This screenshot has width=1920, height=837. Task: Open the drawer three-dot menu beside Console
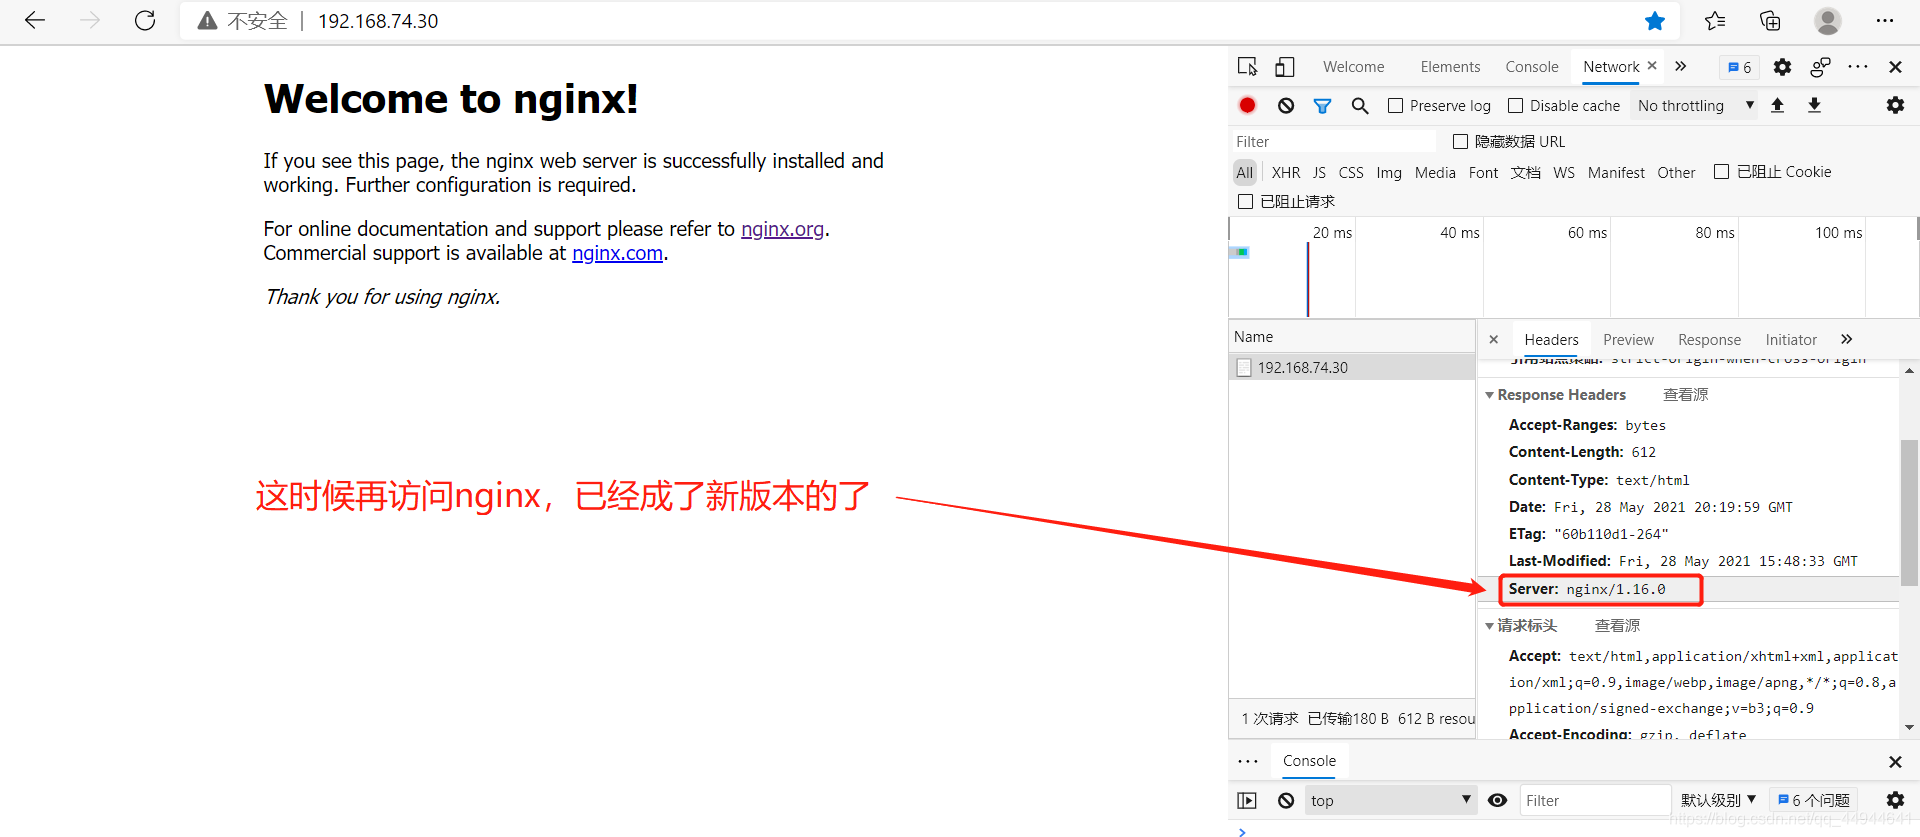[1248, 761]
